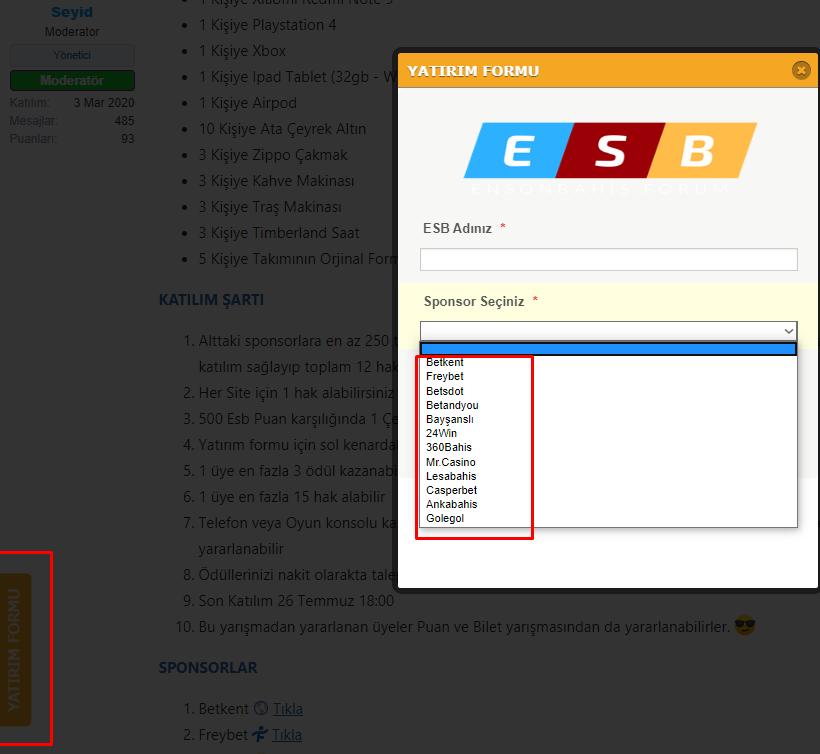Select Betkent from sponsor list
This screenshot has width=820, height=754.
(445, 362)
